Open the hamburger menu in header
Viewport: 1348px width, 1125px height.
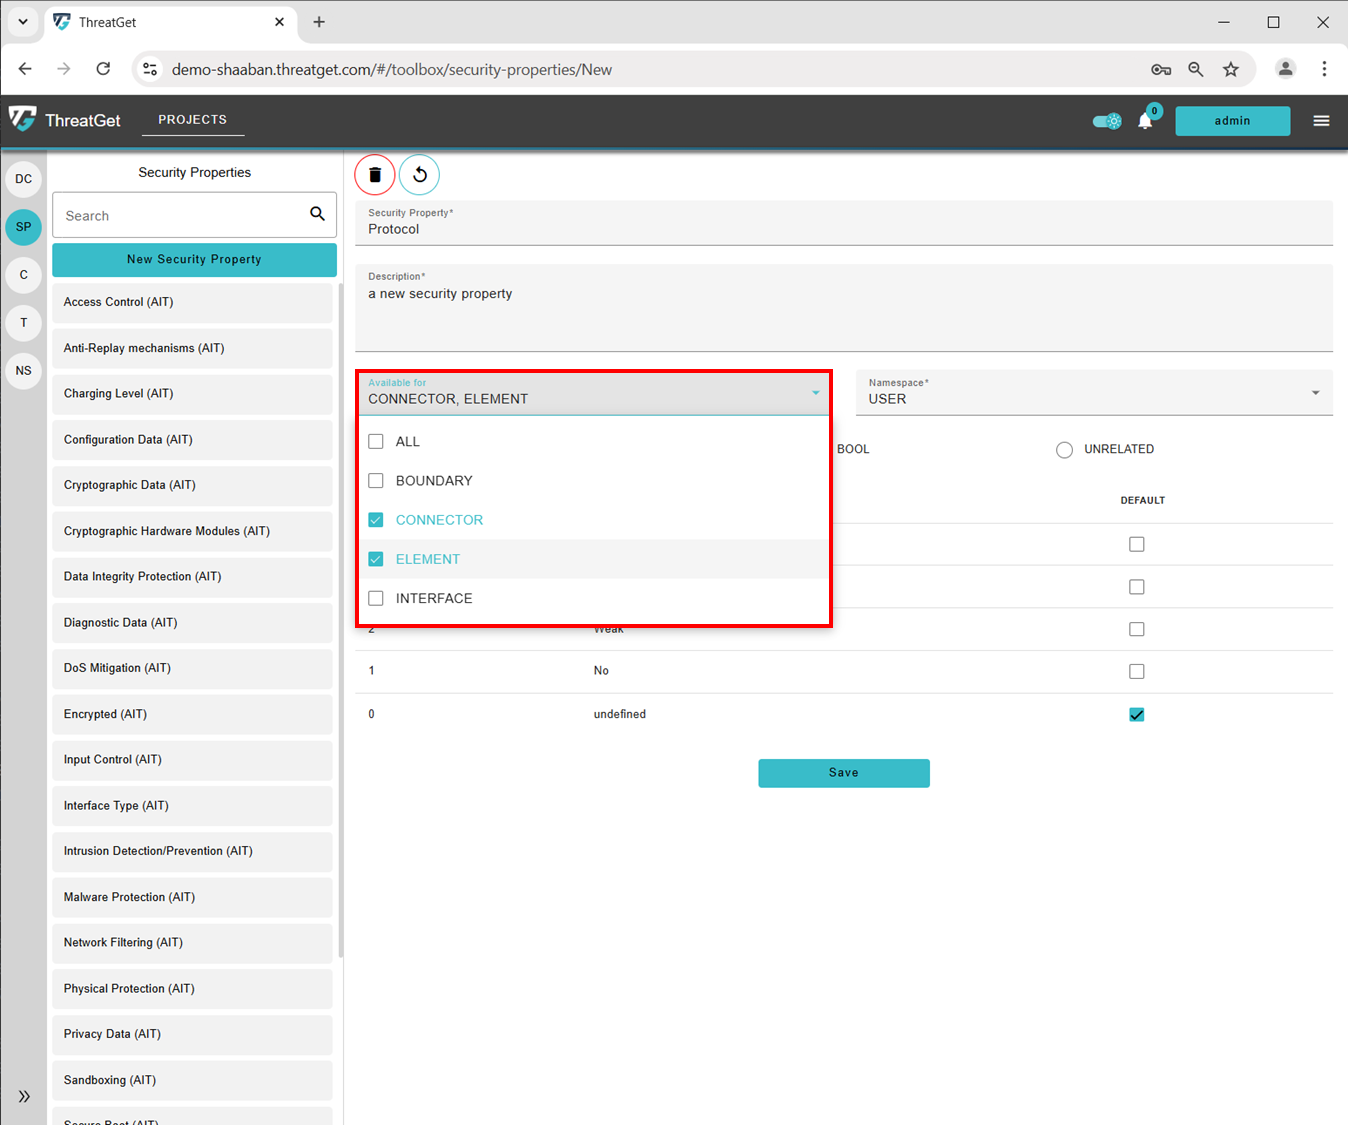point(1321,121)
